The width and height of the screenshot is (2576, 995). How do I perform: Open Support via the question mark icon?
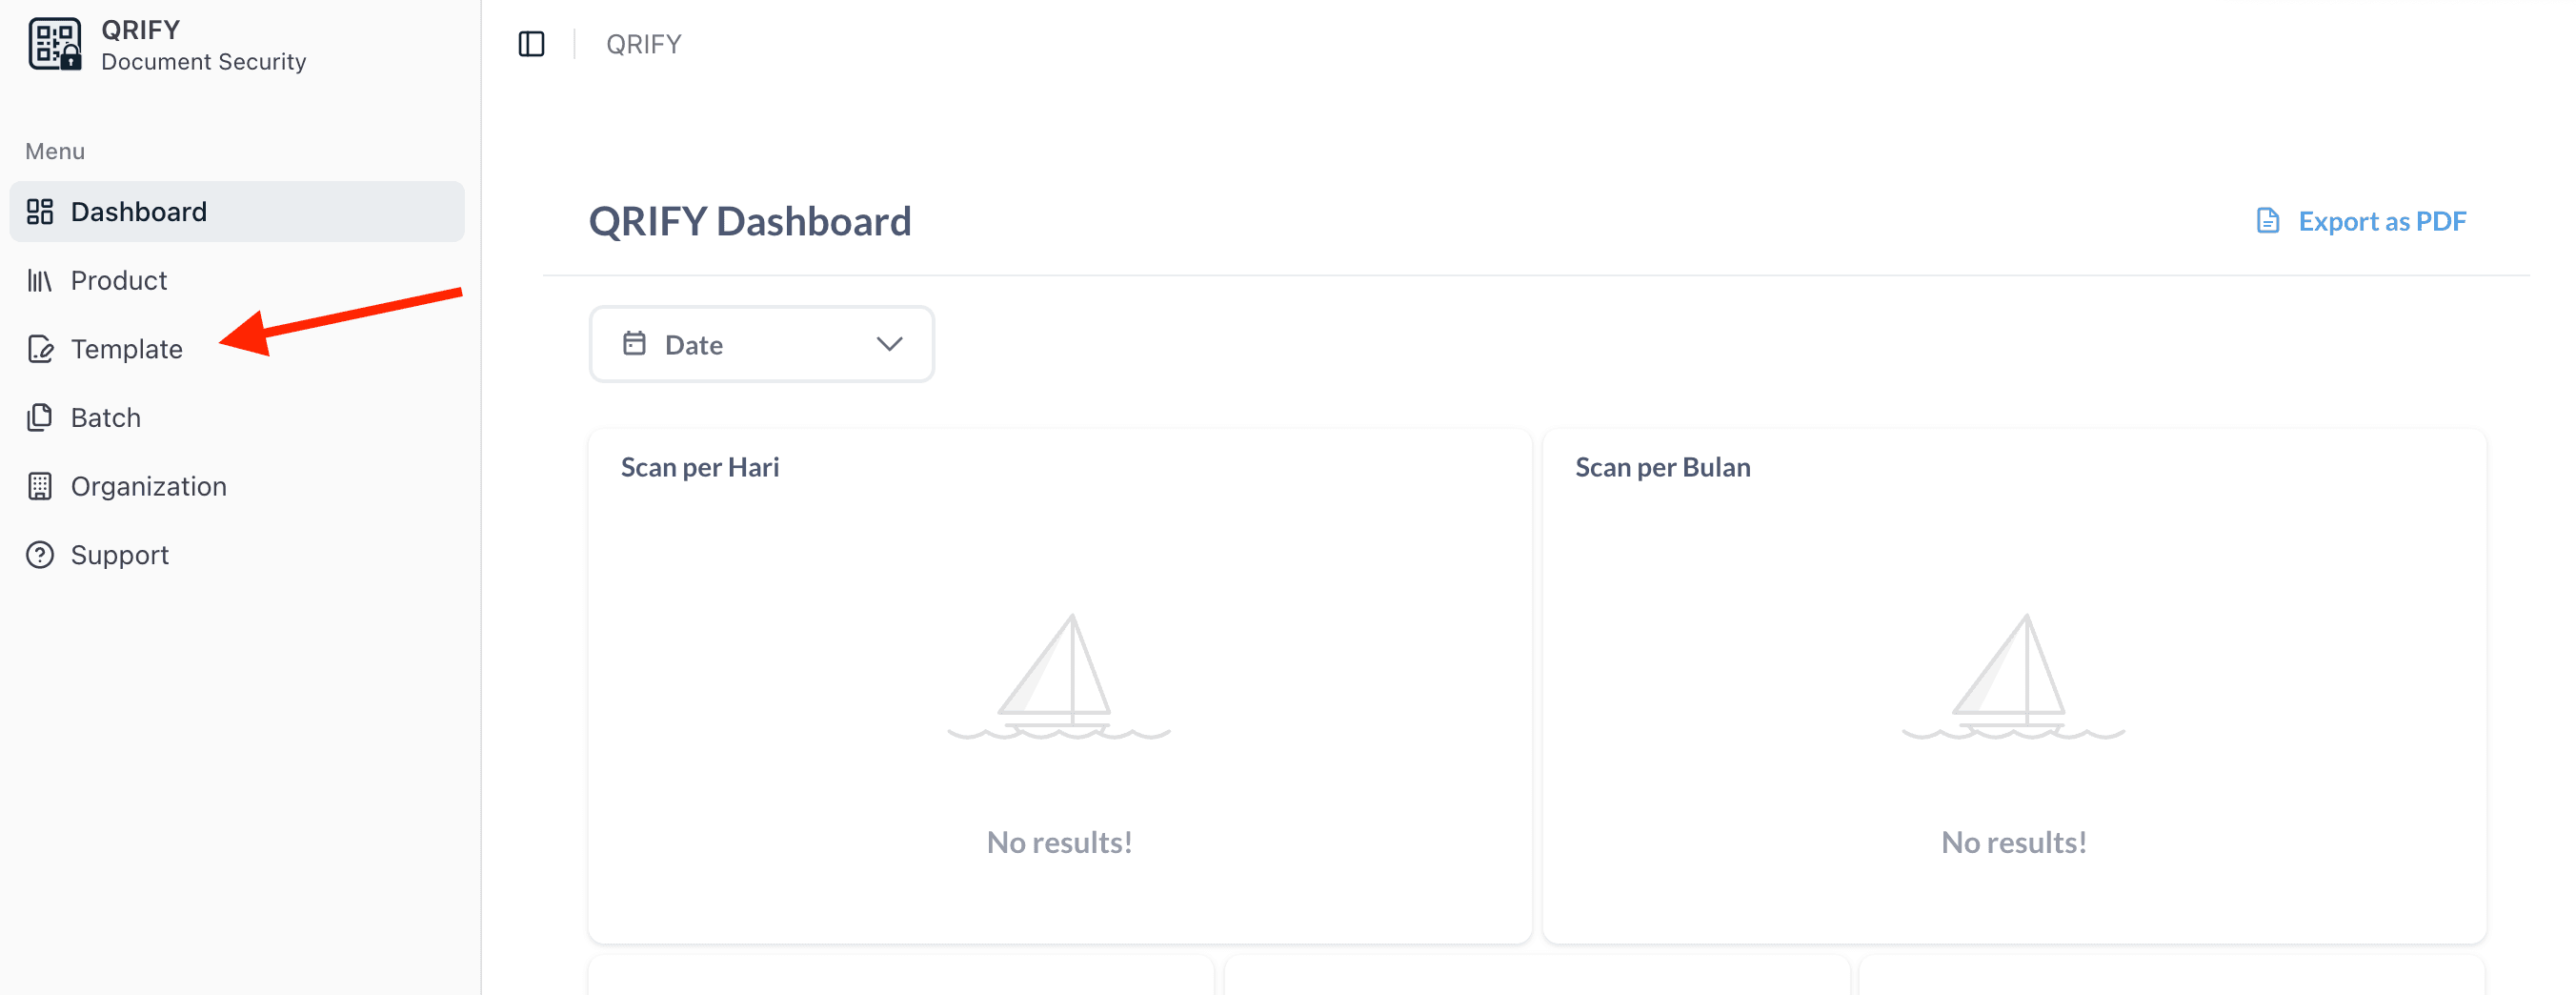(x=40, y=554)
